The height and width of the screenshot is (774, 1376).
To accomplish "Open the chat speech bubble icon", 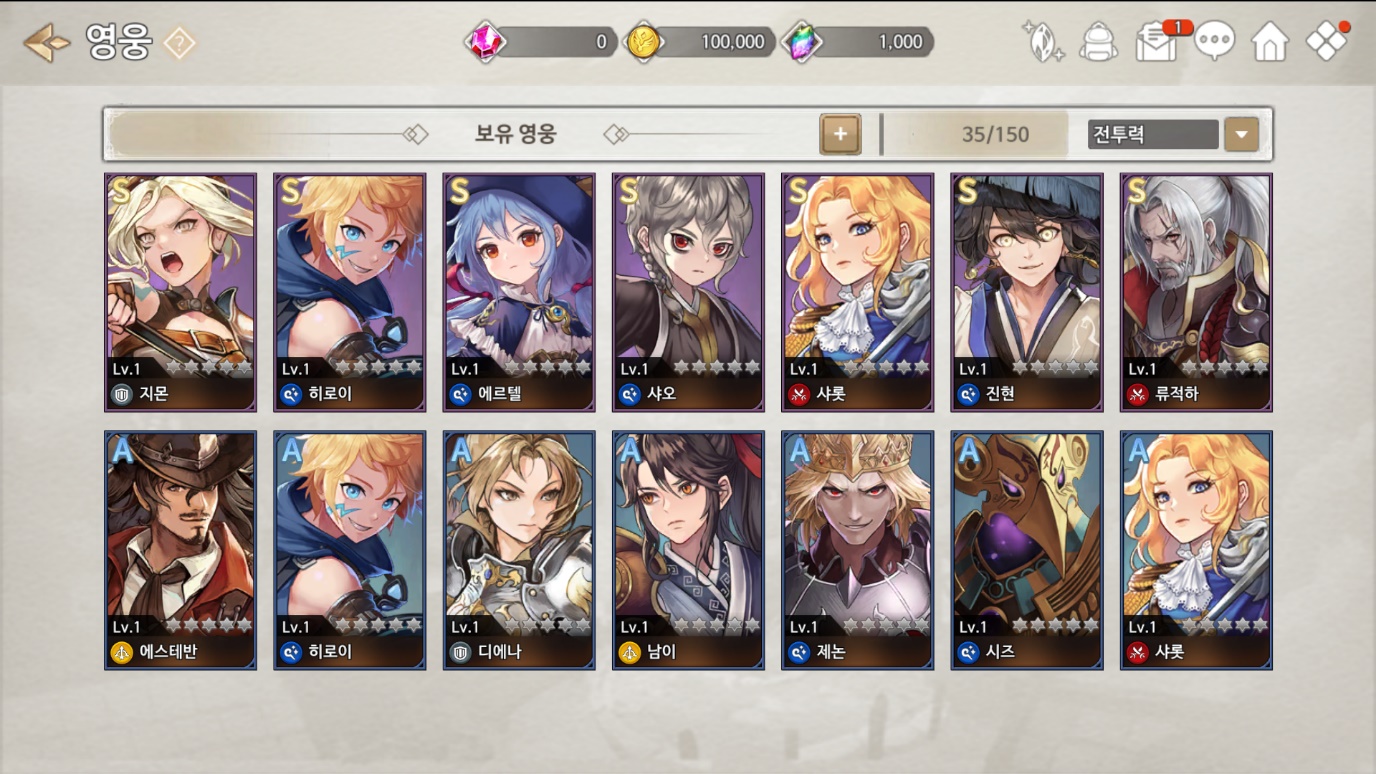I will point(1214,43).
